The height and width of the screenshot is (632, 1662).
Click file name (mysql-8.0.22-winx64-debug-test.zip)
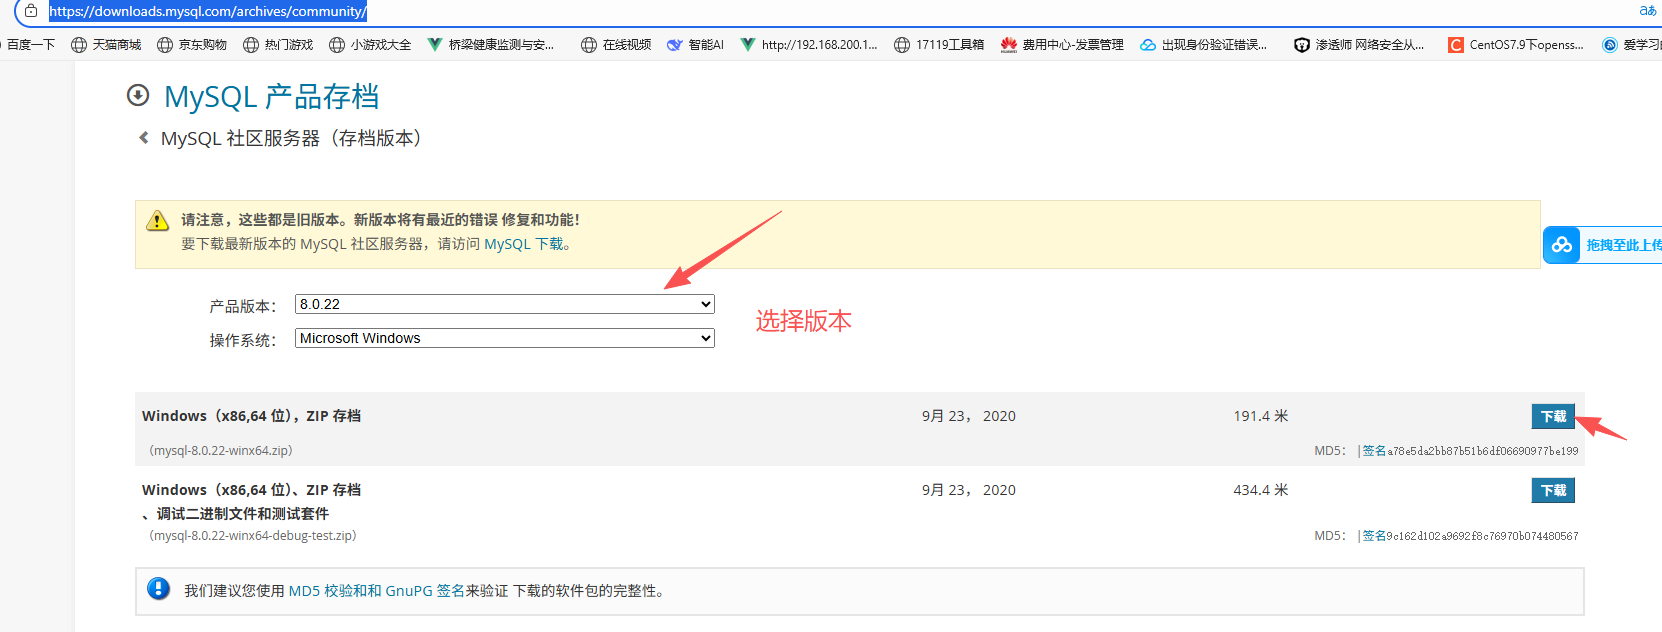coord(253,536)
